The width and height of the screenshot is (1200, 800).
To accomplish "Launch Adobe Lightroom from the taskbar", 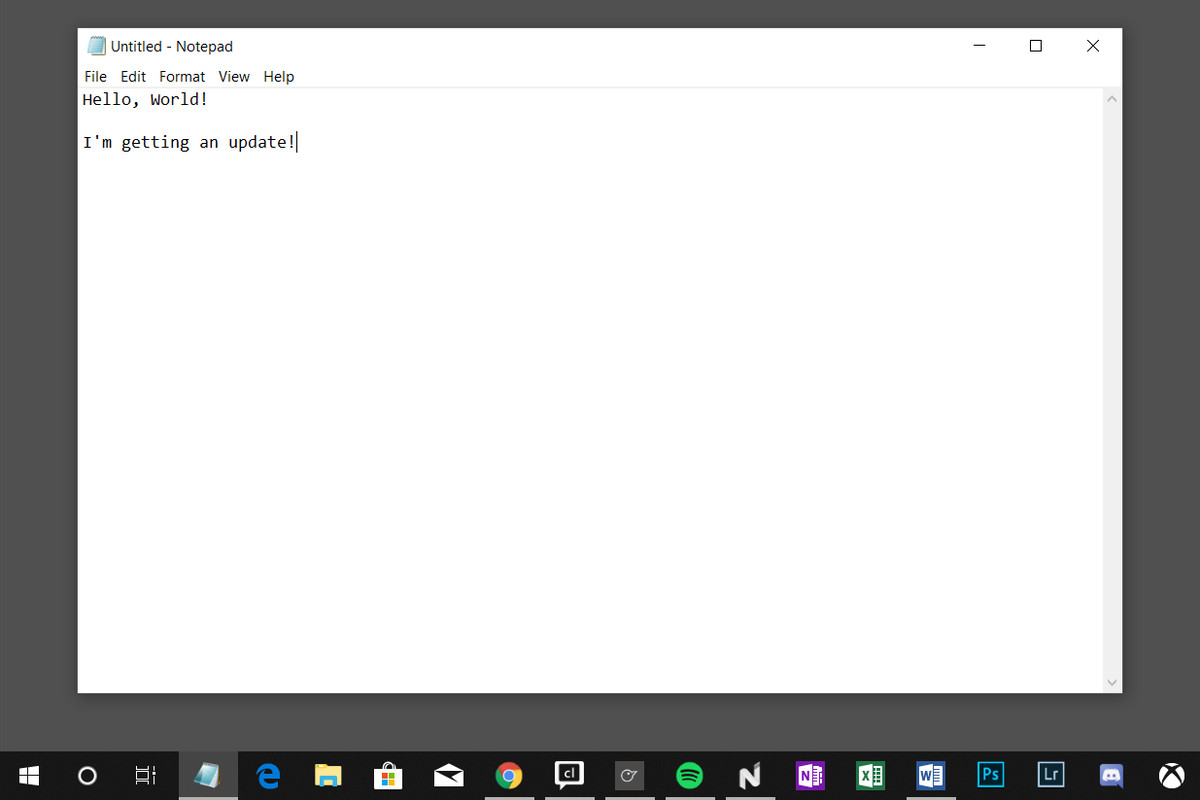I will 1051,775.
